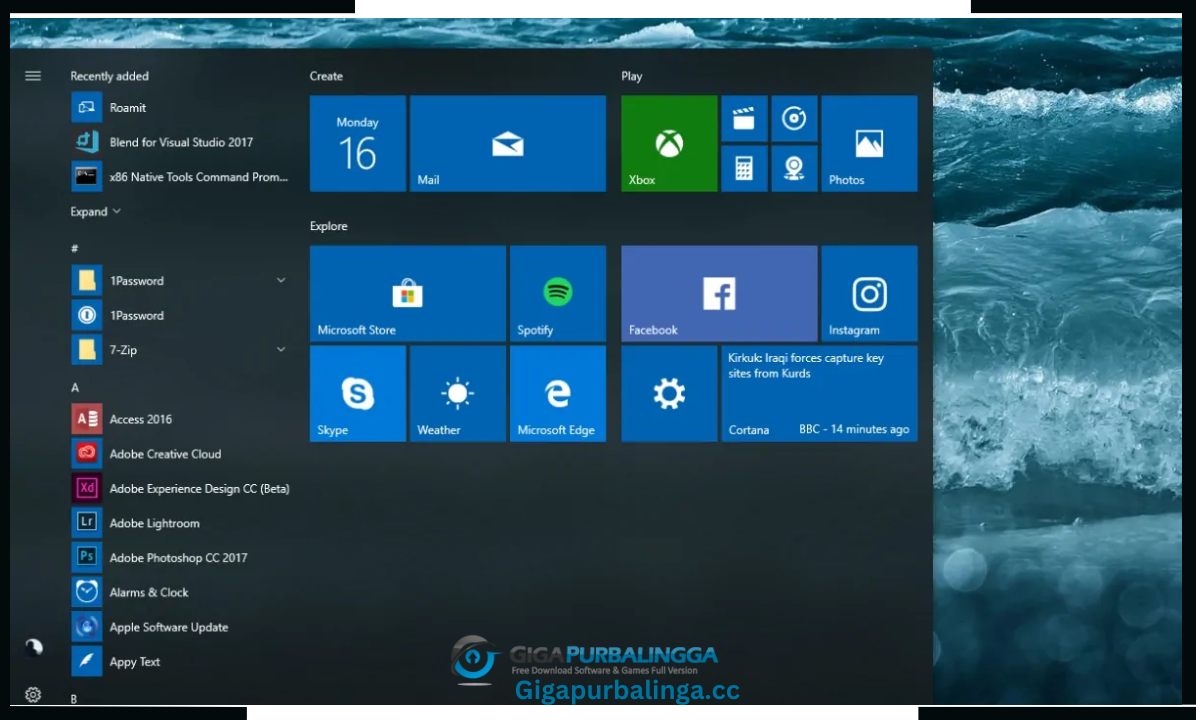Image resolution: width=1200 pixels, height=720 pixels.
Task: Open the Camera webcam small tile
Action: [x=794, y=168]
